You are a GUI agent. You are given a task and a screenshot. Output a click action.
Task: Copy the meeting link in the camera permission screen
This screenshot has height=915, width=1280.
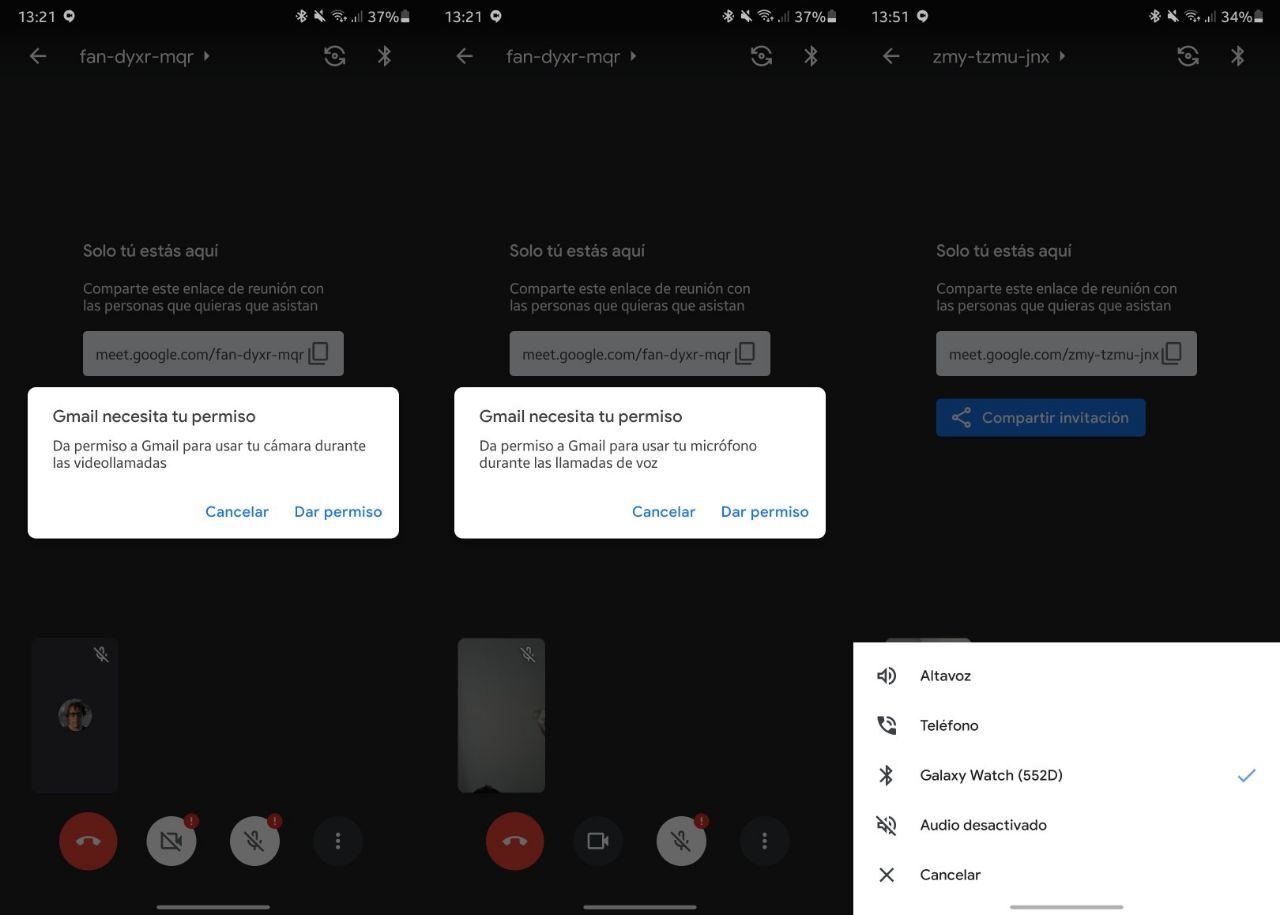319,354
